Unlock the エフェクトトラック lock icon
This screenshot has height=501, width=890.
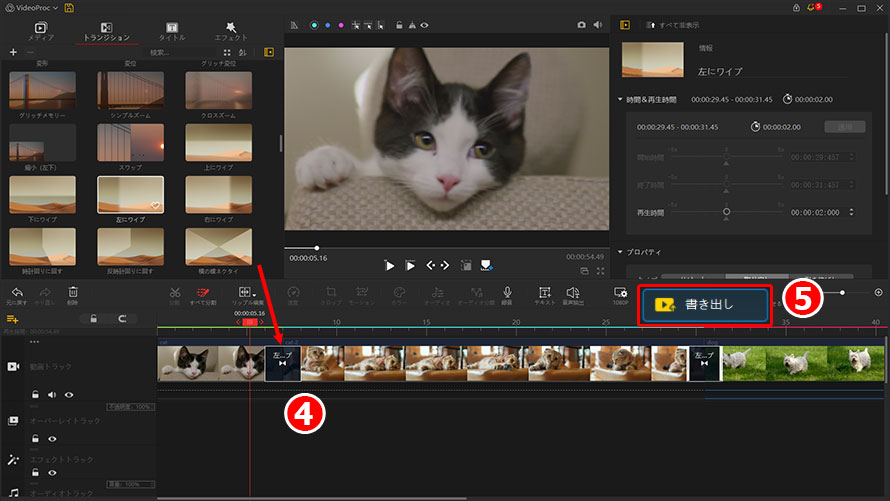tap(35, 473)
